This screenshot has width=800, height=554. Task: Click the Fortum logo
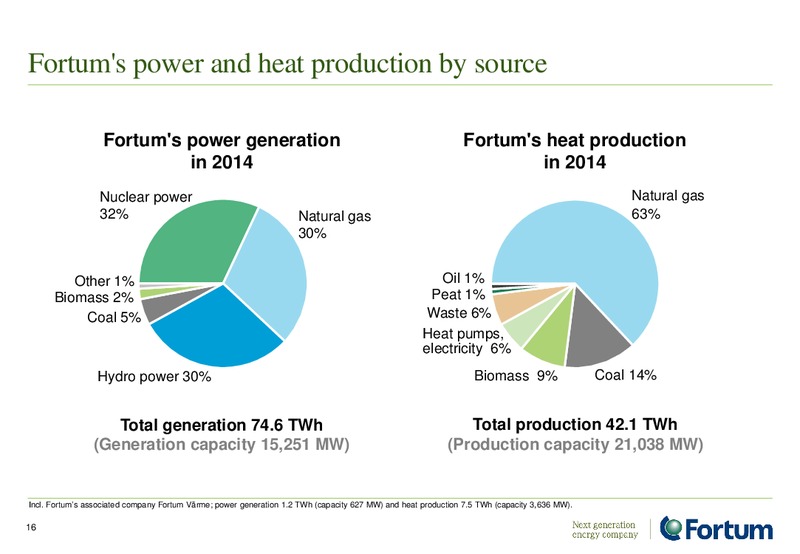[716, 528]
